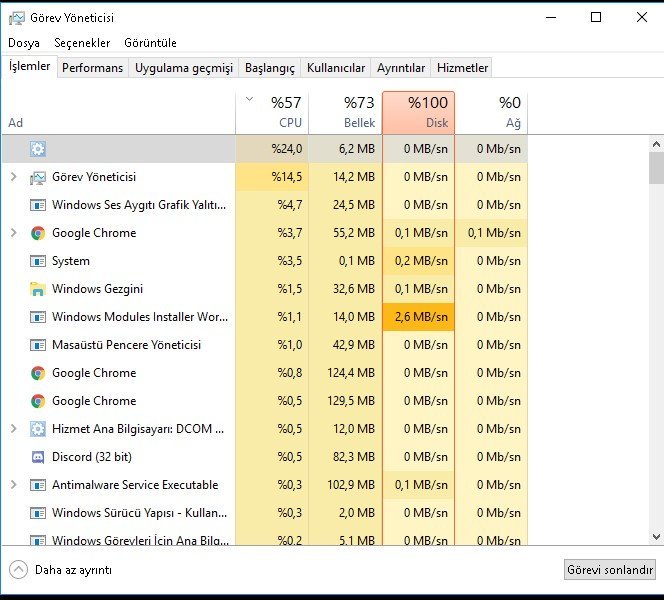This screenshot has width=664, height=600.
Task: Click the Windows Modules Installer Worker icon
Action: (38, 317)
